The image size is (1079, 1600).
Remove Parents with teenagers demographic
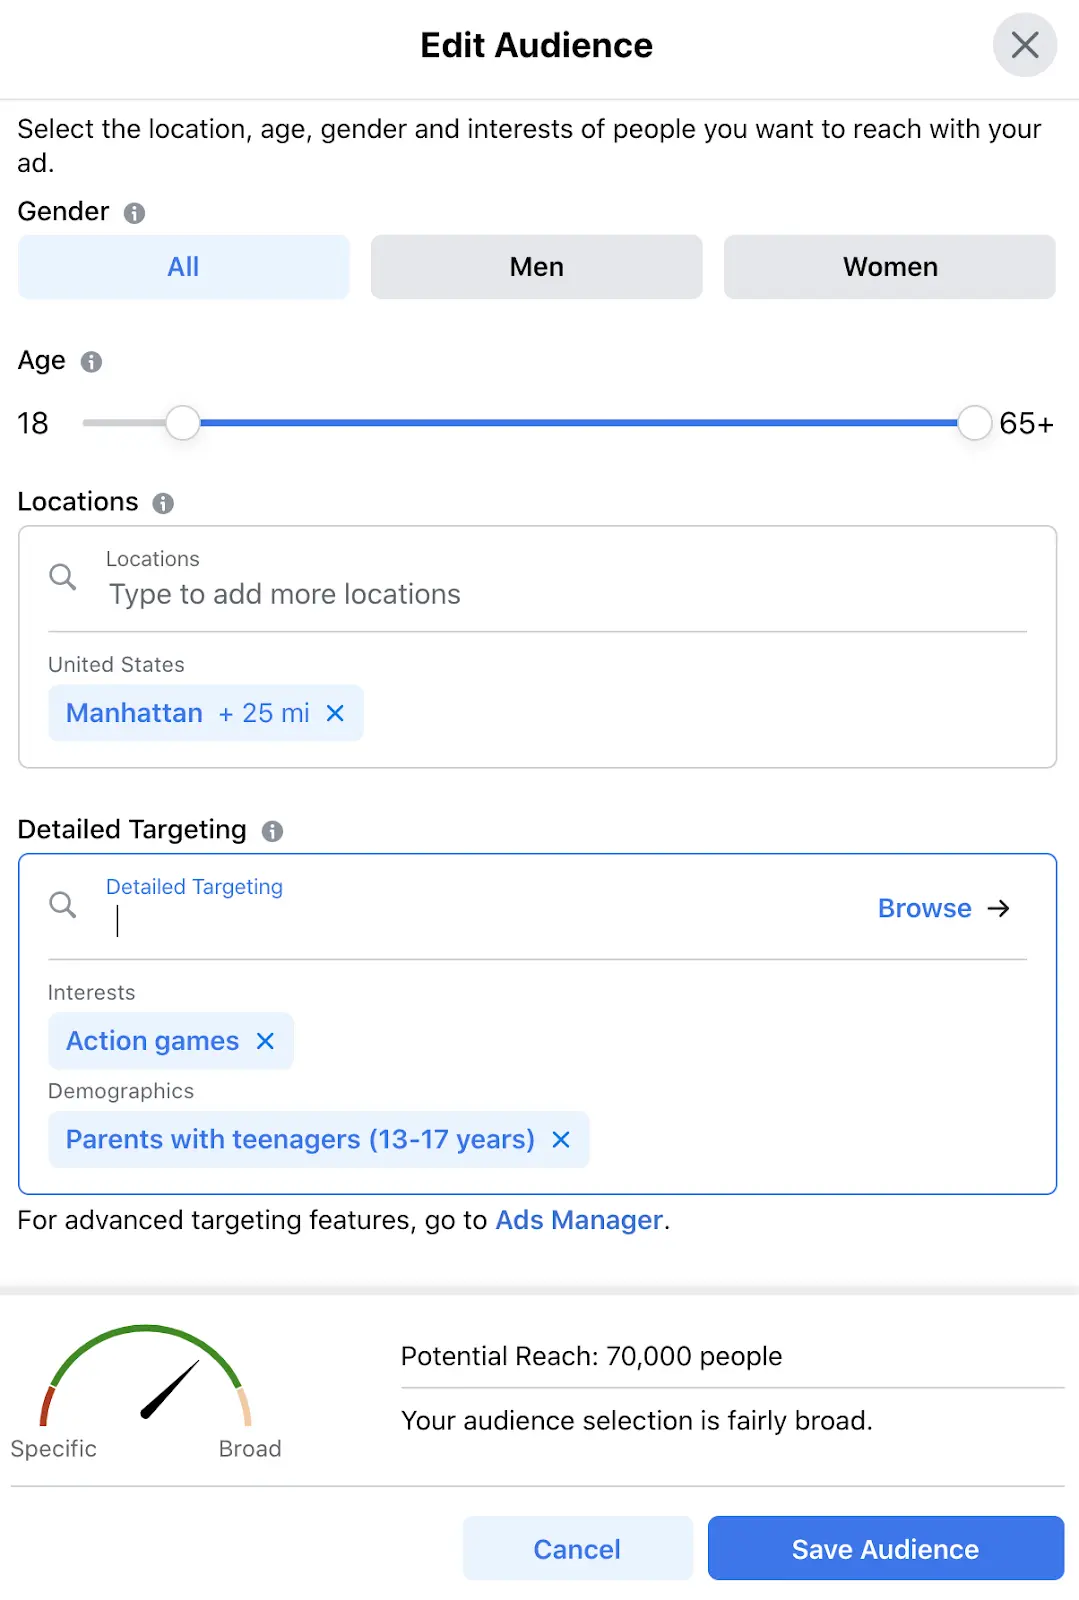561,1139
